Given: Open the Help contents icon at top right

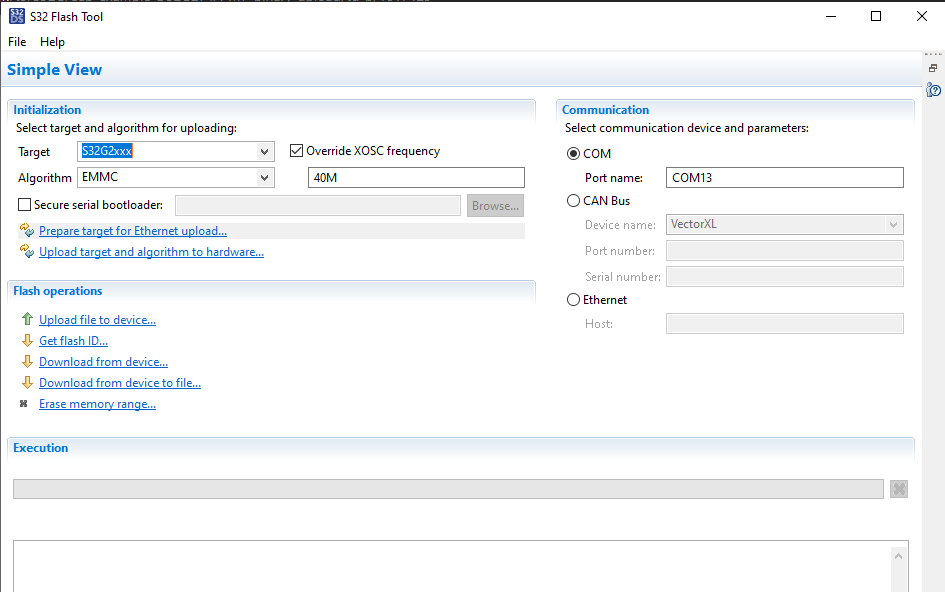Looking at the screenshot, I should (935, 89).
